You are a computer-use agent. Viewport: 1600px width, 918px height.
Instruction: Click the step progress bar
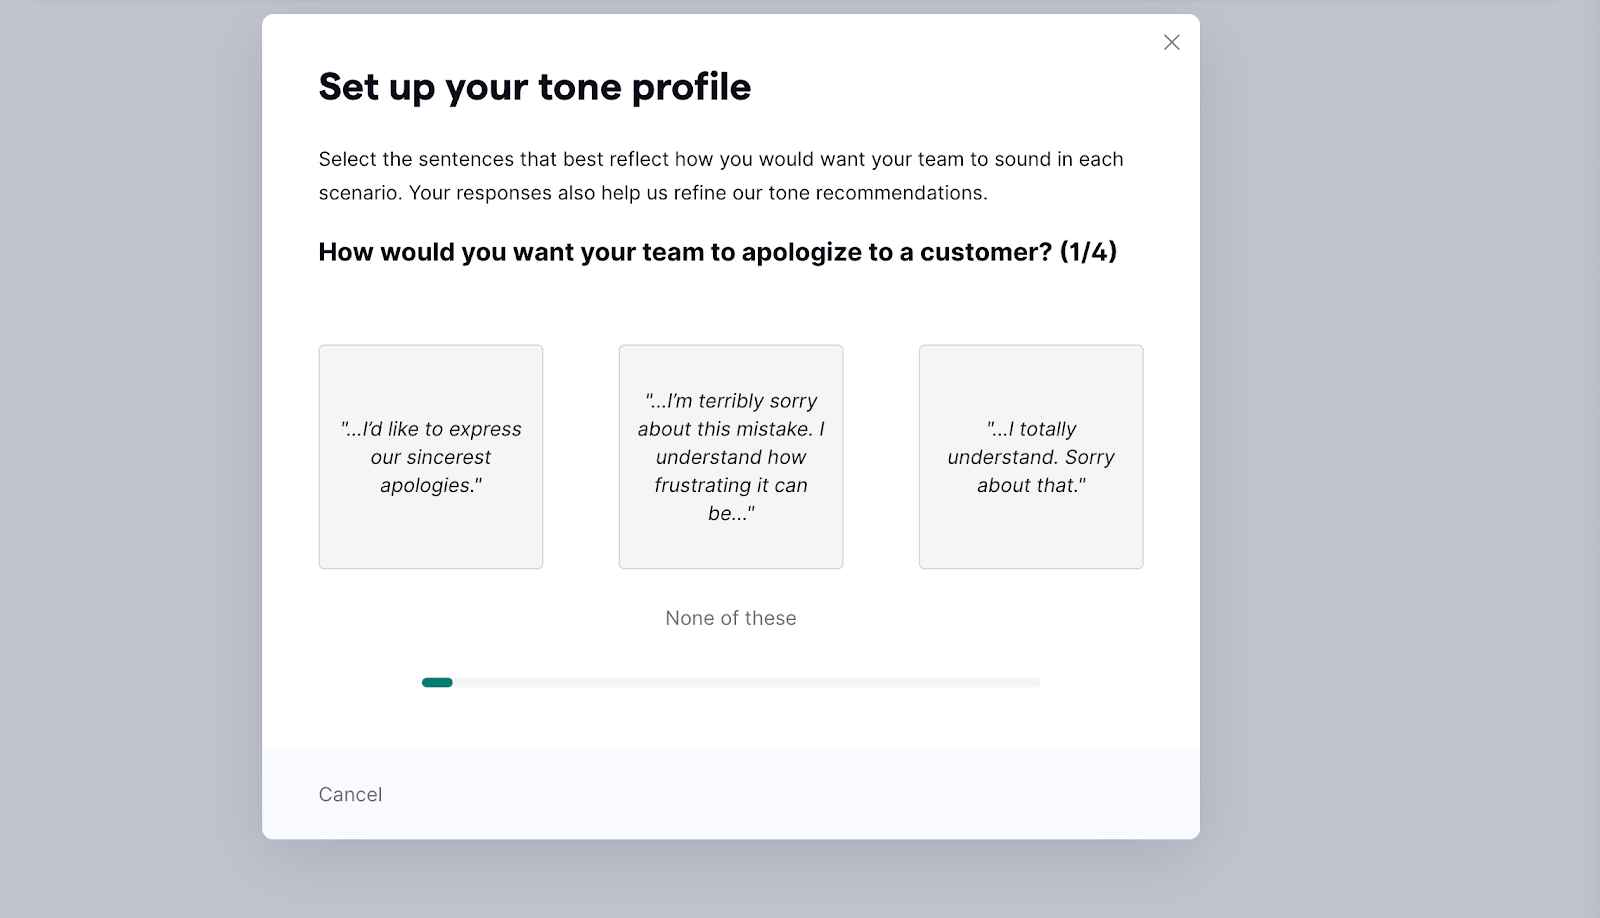pos(729,682)
